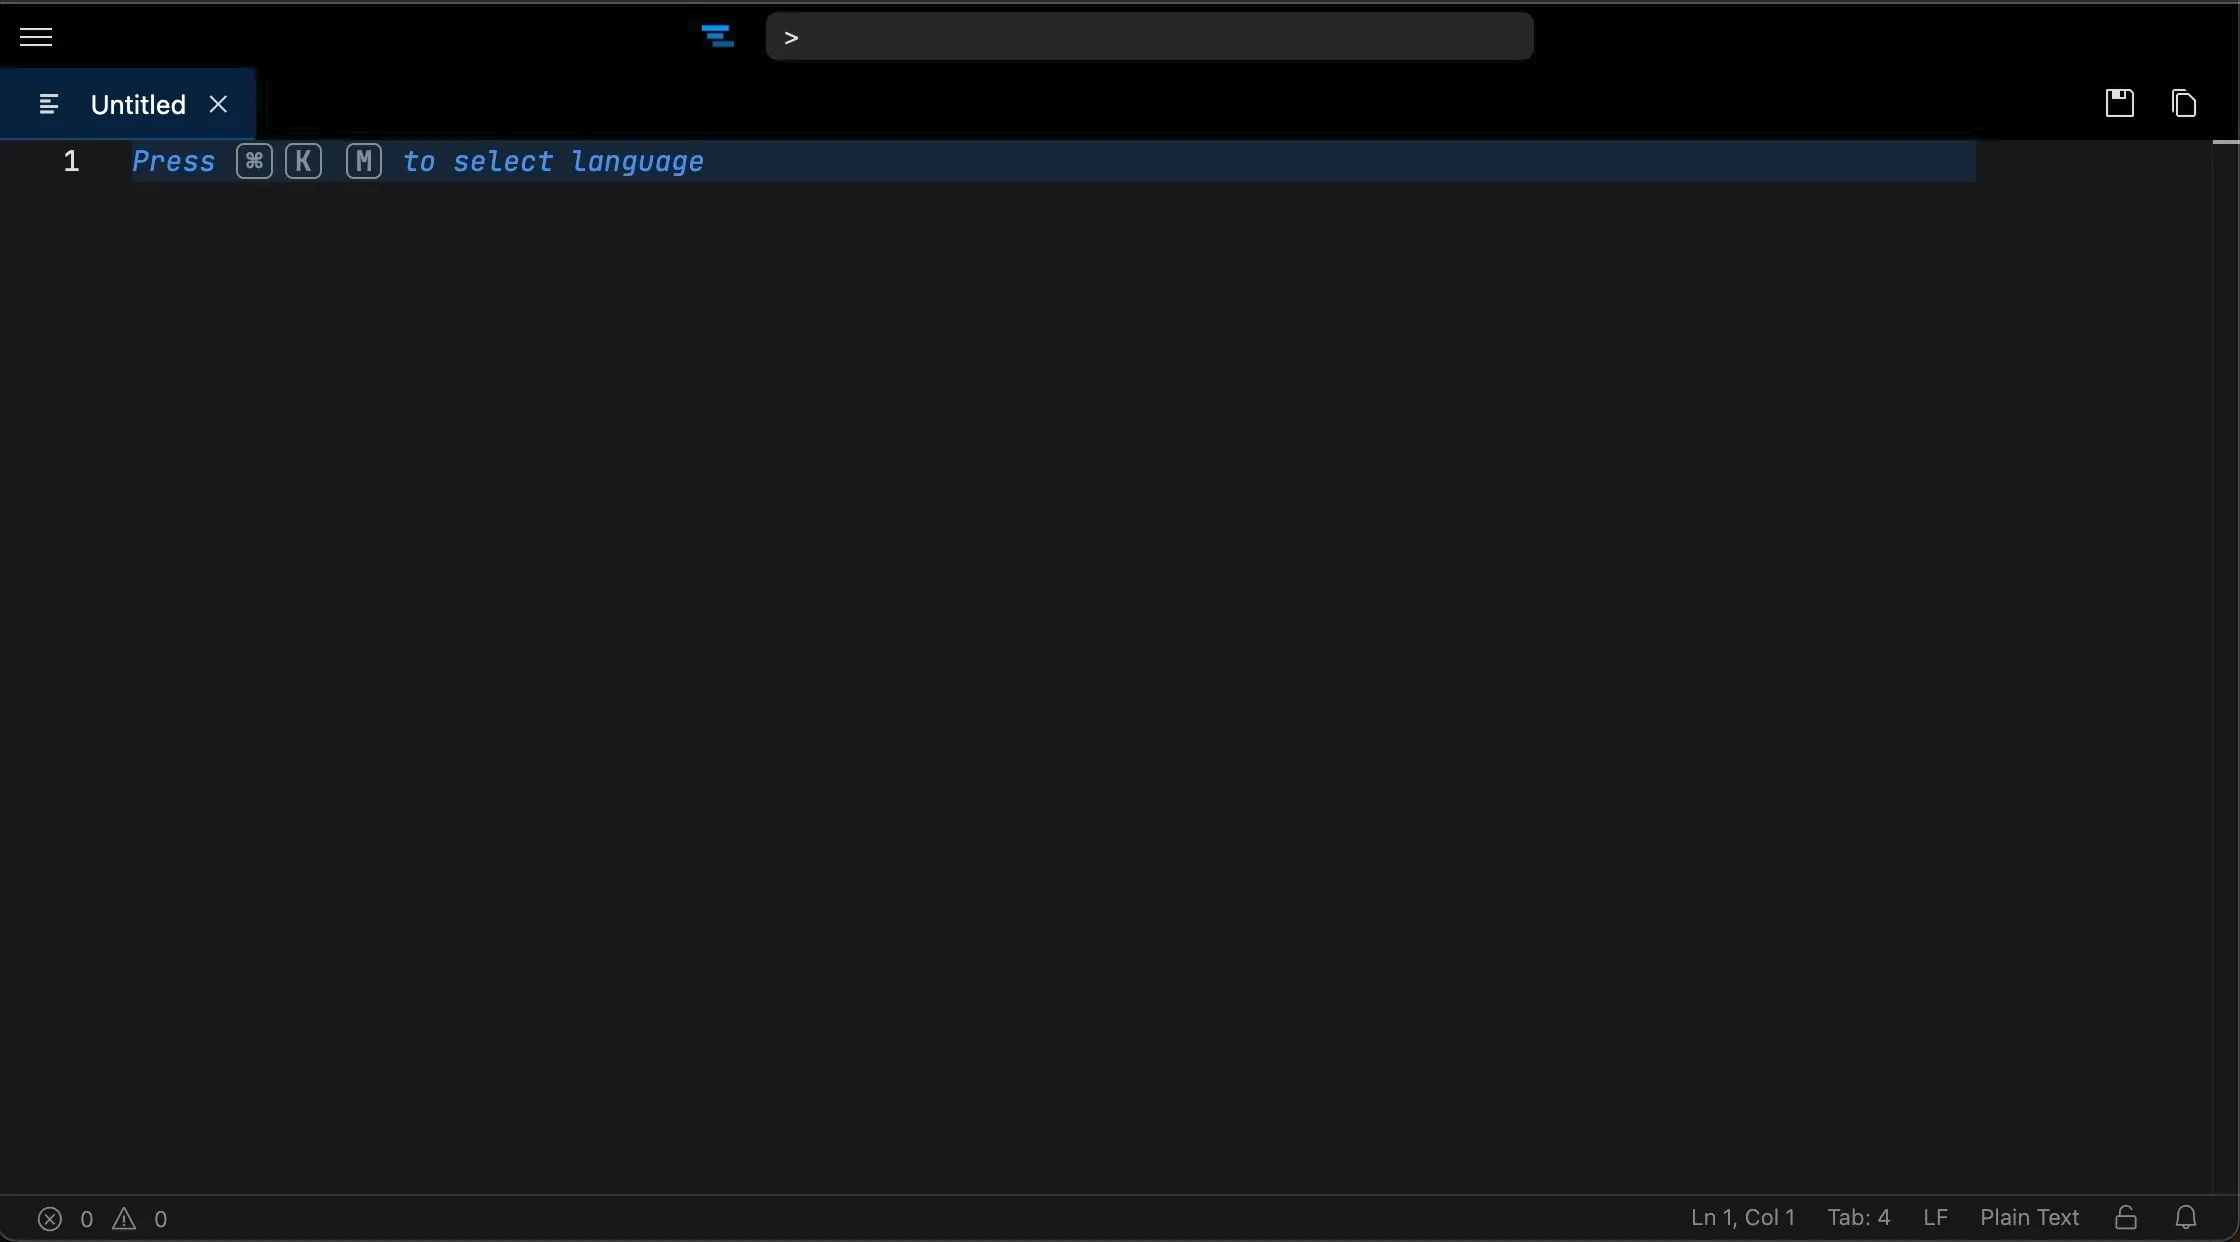
Task: Click the text file icon on Untitled tab
Action: [x=48, y=104]
